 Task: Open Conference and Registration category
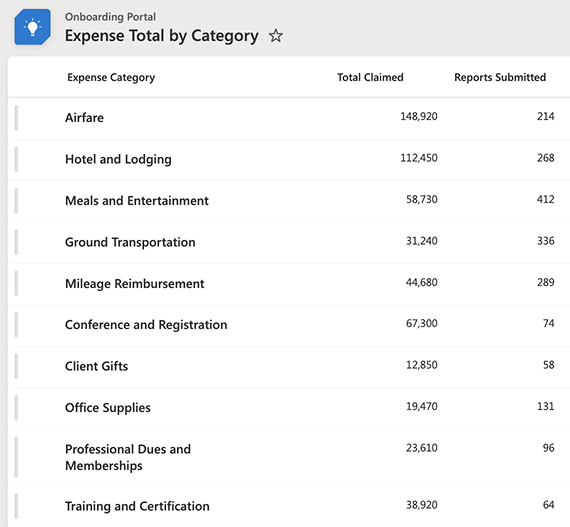(146, 325)
